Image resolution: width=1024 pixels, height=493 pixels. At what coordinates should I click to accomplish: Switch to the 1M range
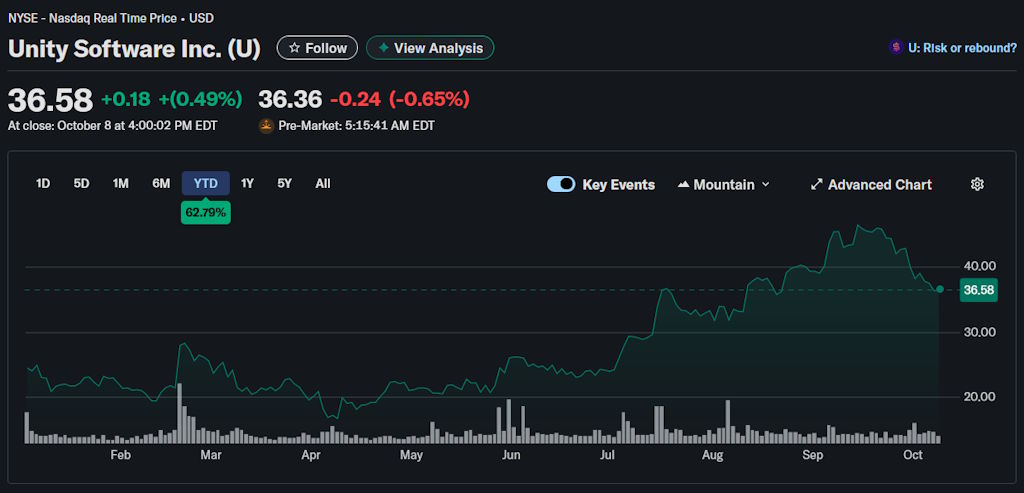point(121,183)
